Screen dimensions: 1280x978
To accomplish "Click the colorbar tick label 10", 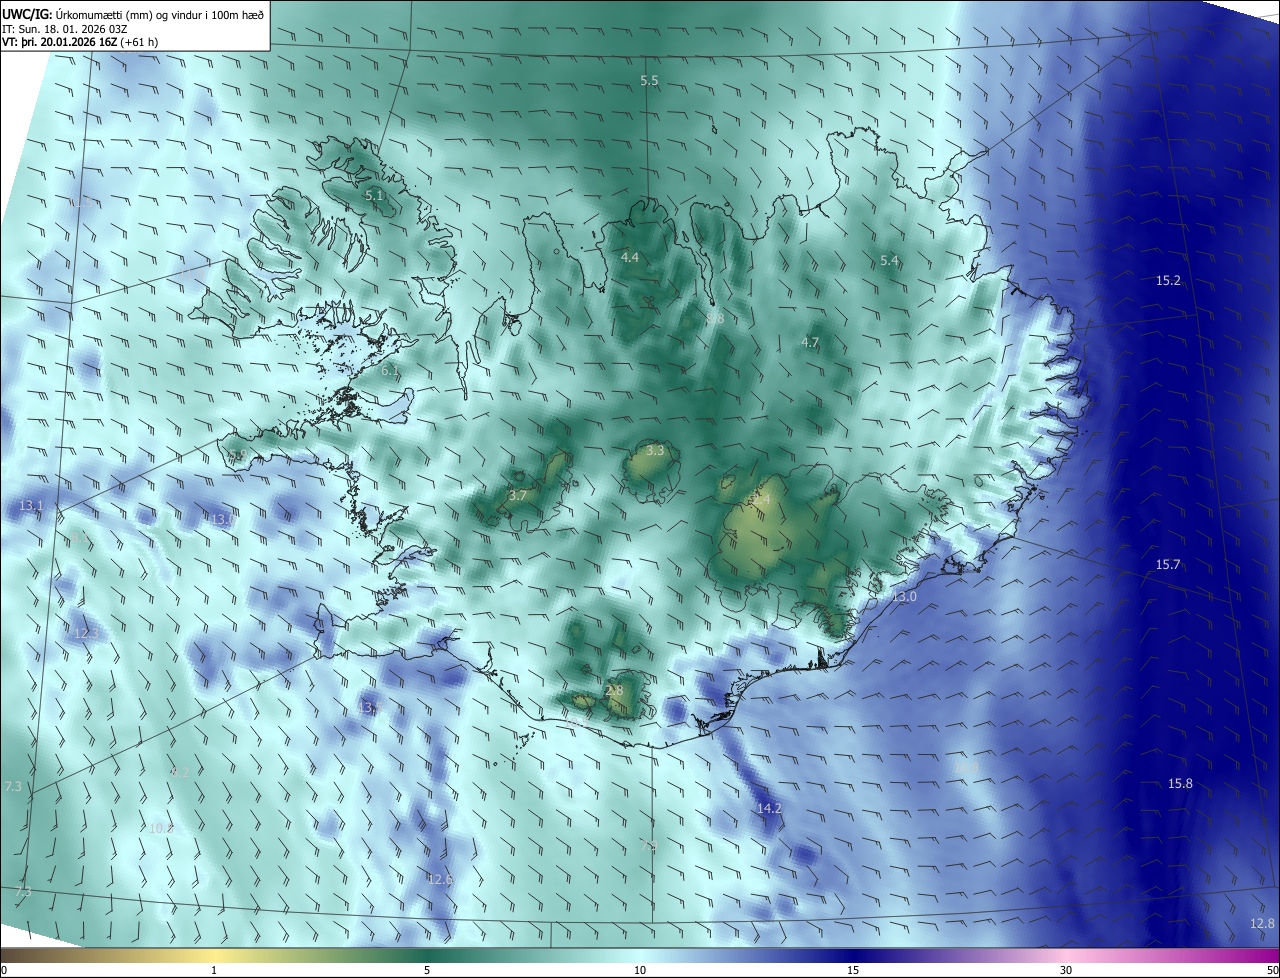I will coord(640,970).
